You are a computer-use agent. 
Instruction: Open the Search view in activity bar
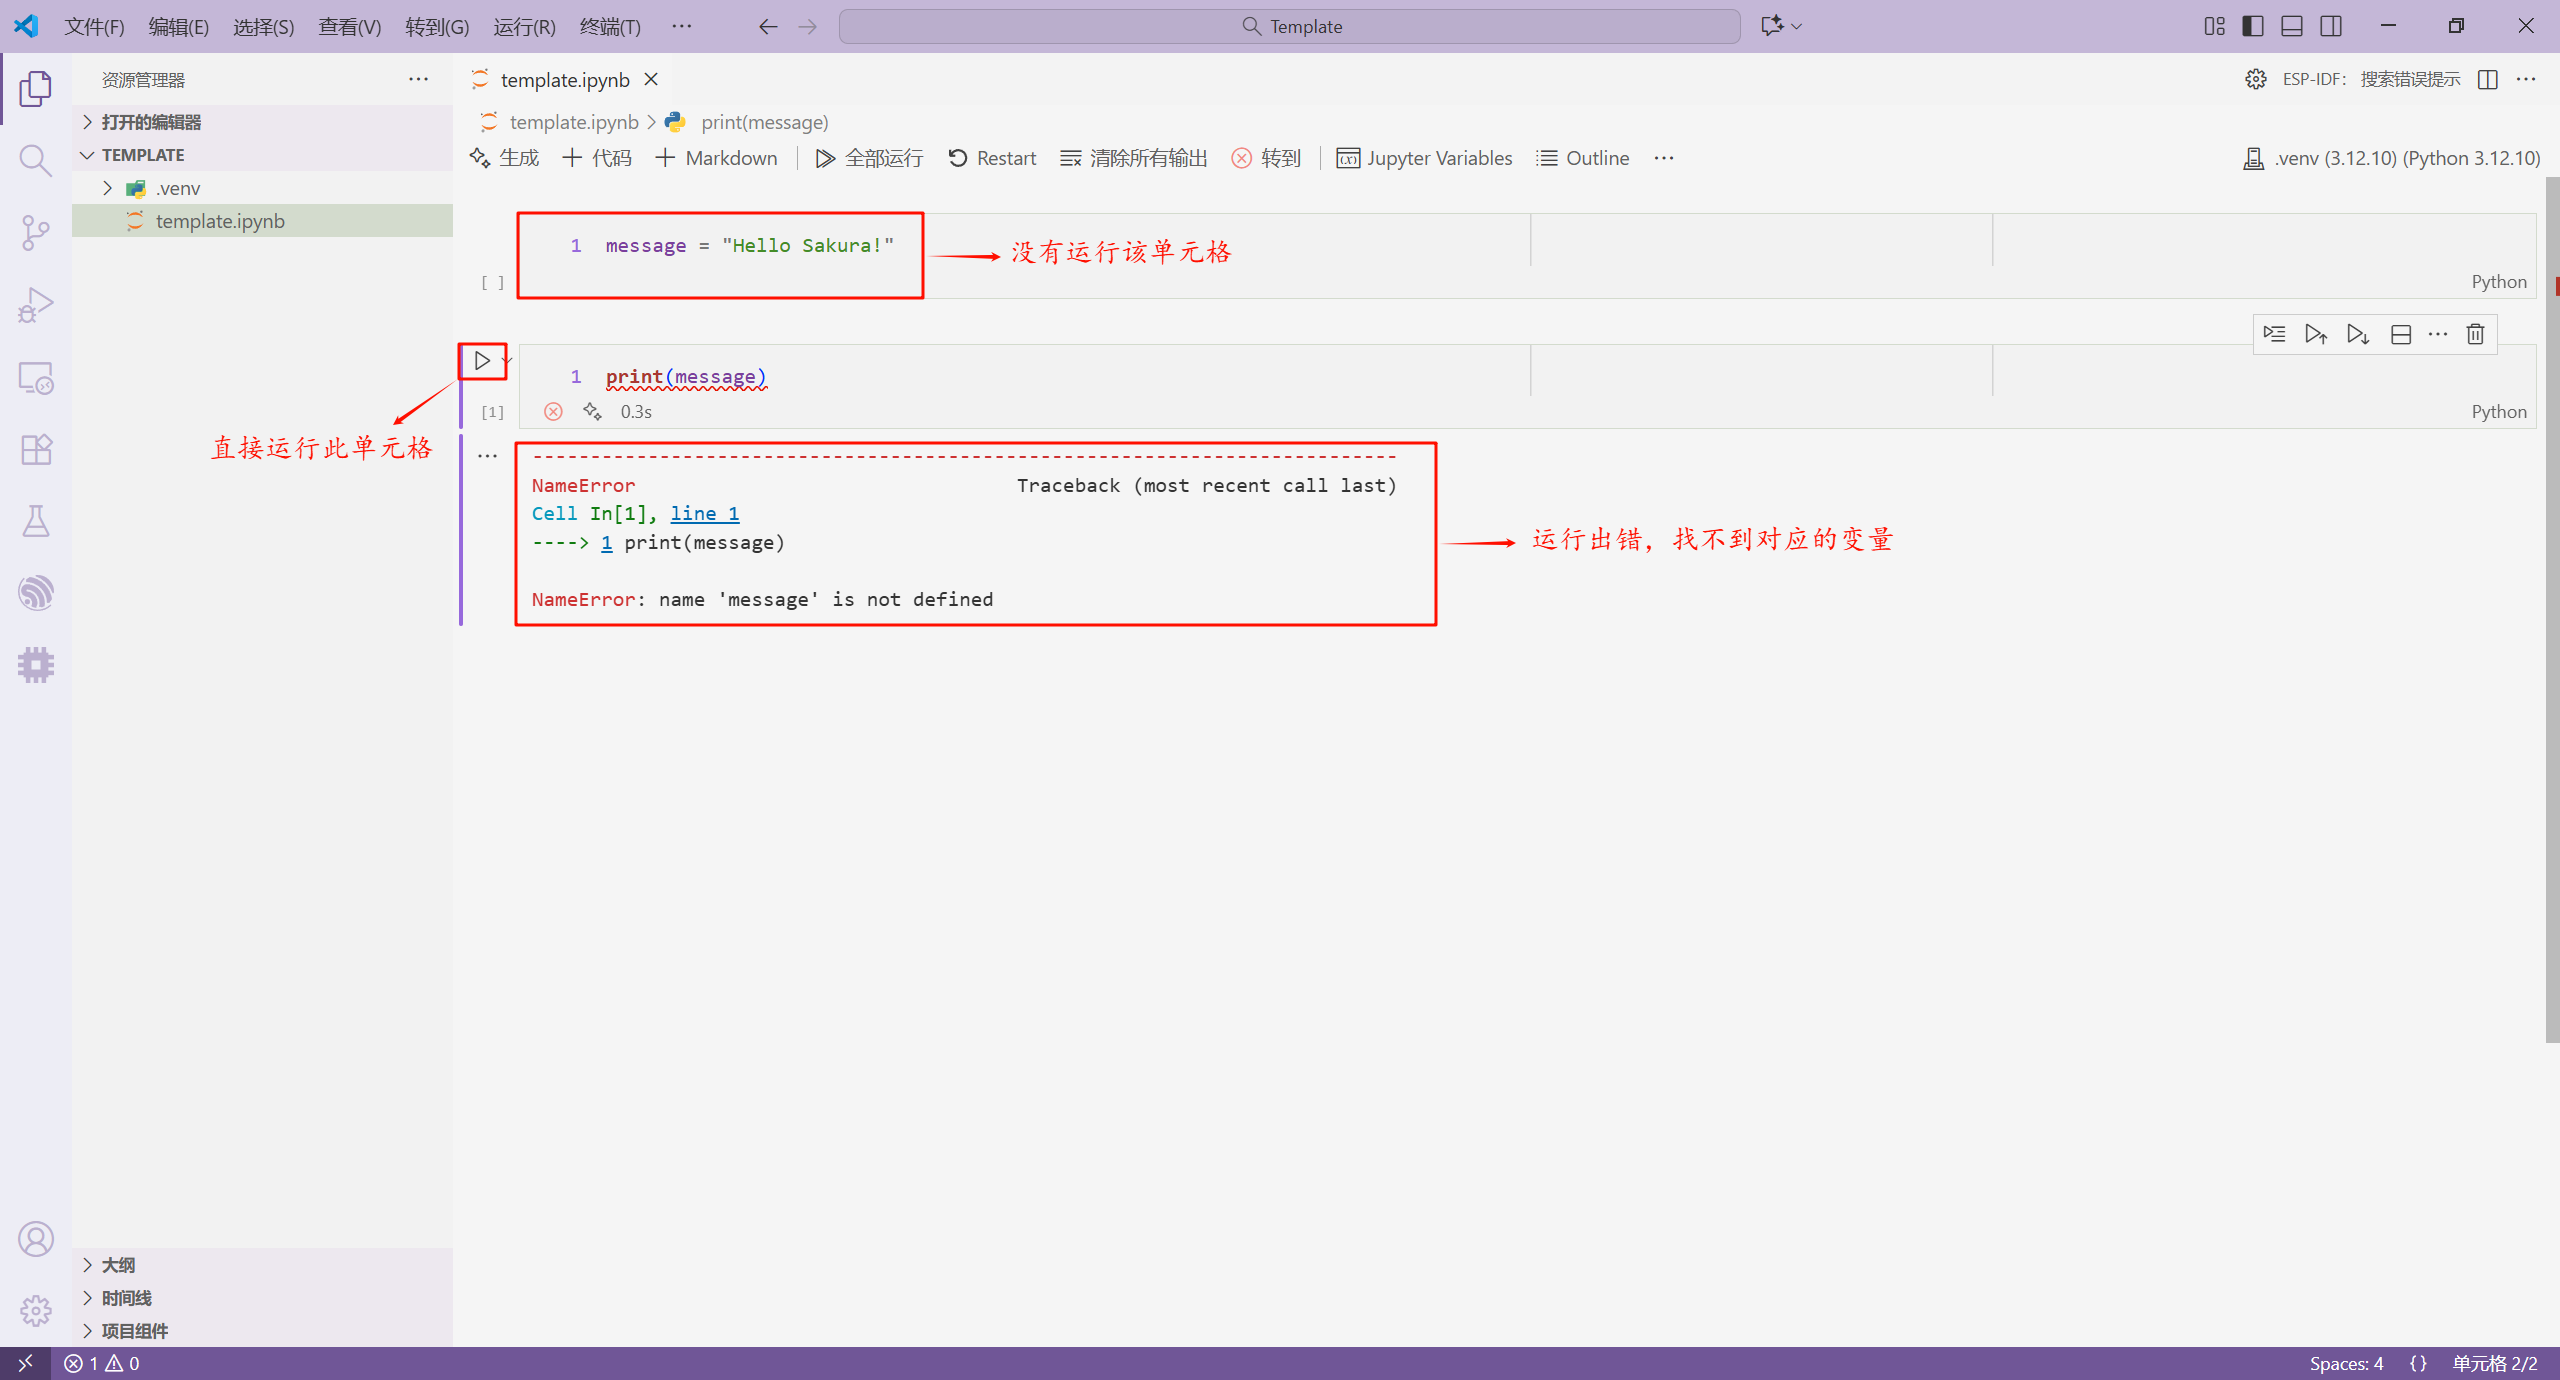pyautogui.click(x=35, y=160)
